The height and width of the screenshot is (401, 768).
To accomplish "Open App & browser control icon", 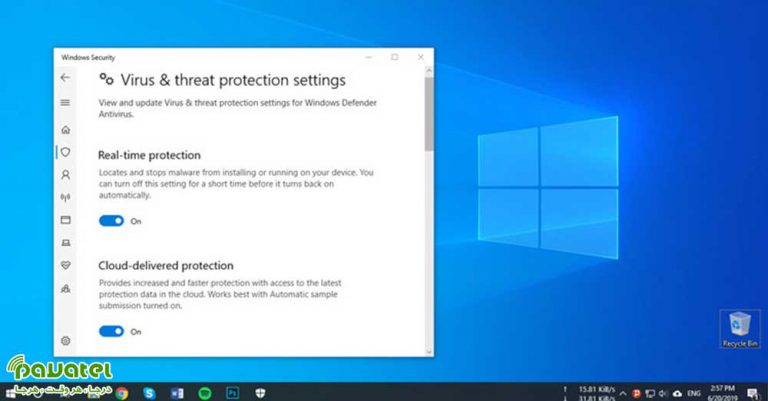I will 66,220.
